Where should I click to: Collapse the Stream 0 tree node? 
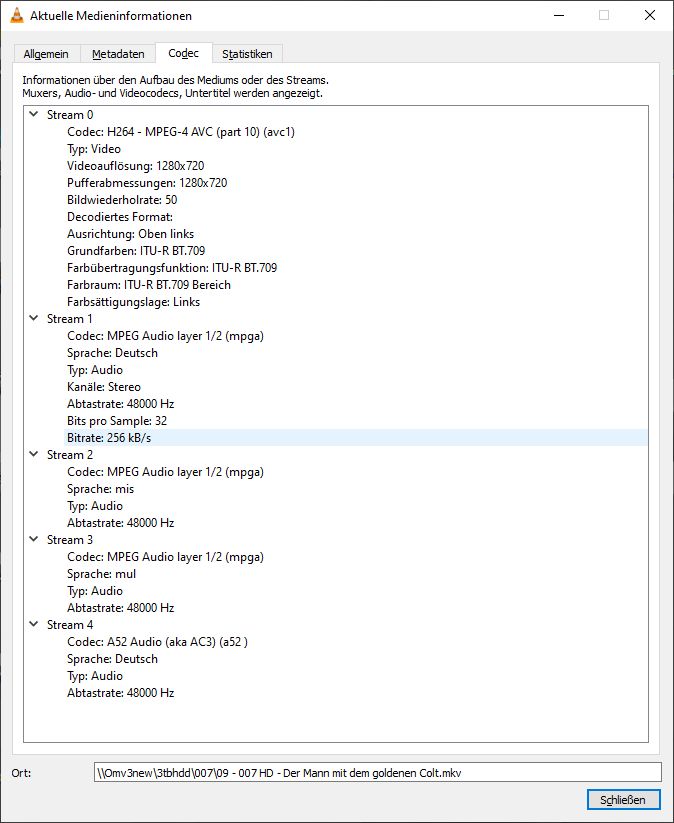(33, 115)
